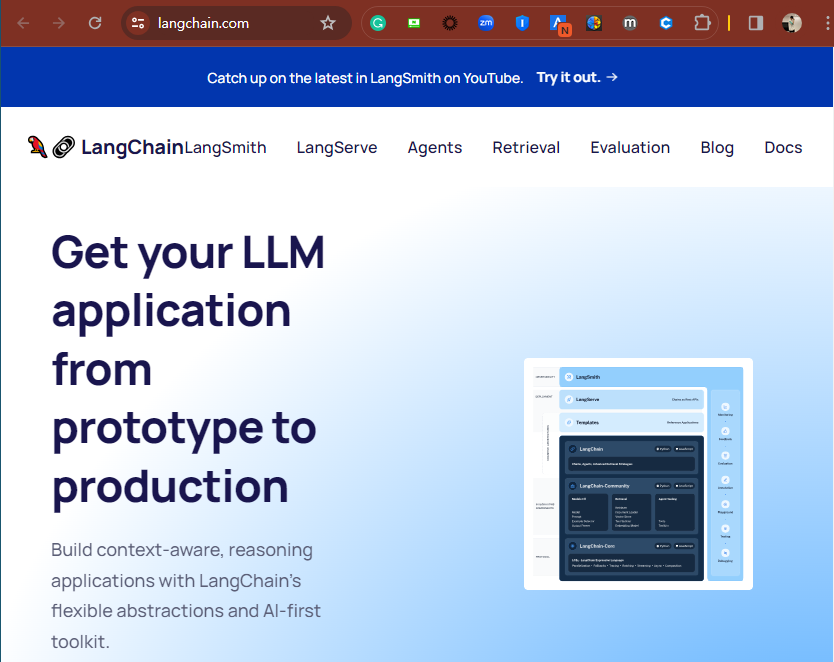
Task: Open the Agents nav item
Action: [x=435, y=147]
